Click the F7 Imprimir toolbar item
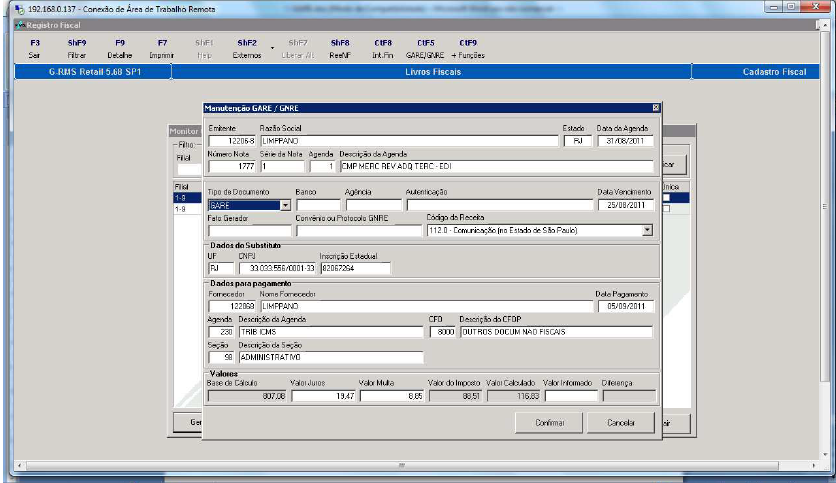 [x=162, y=49]
